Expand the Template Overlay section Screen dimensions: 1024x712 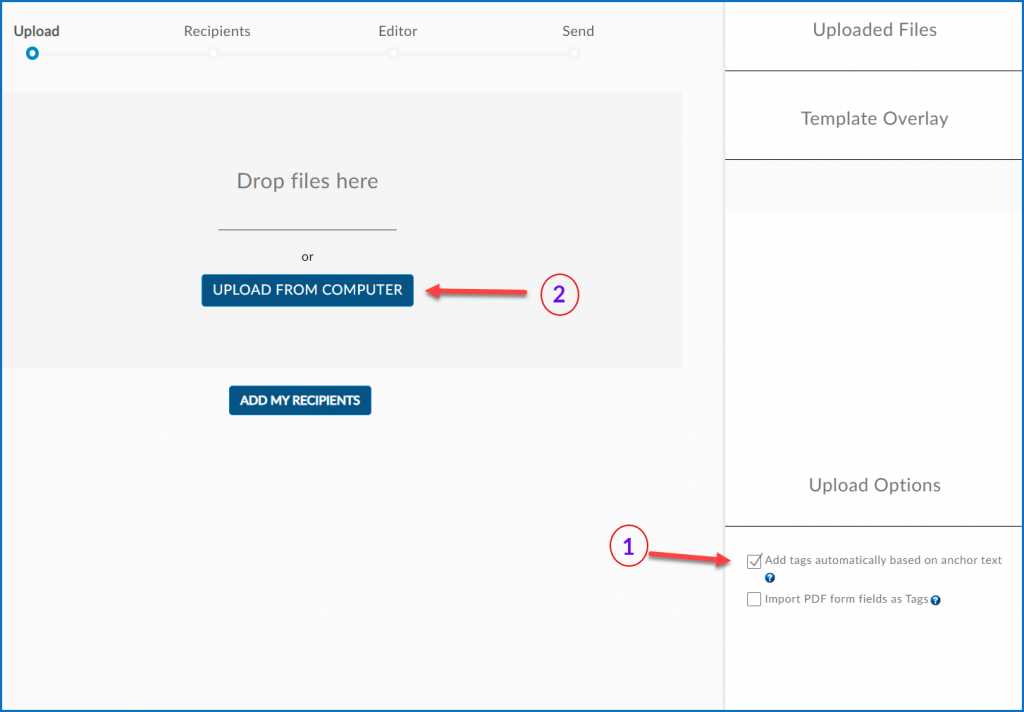pos(874,119)
